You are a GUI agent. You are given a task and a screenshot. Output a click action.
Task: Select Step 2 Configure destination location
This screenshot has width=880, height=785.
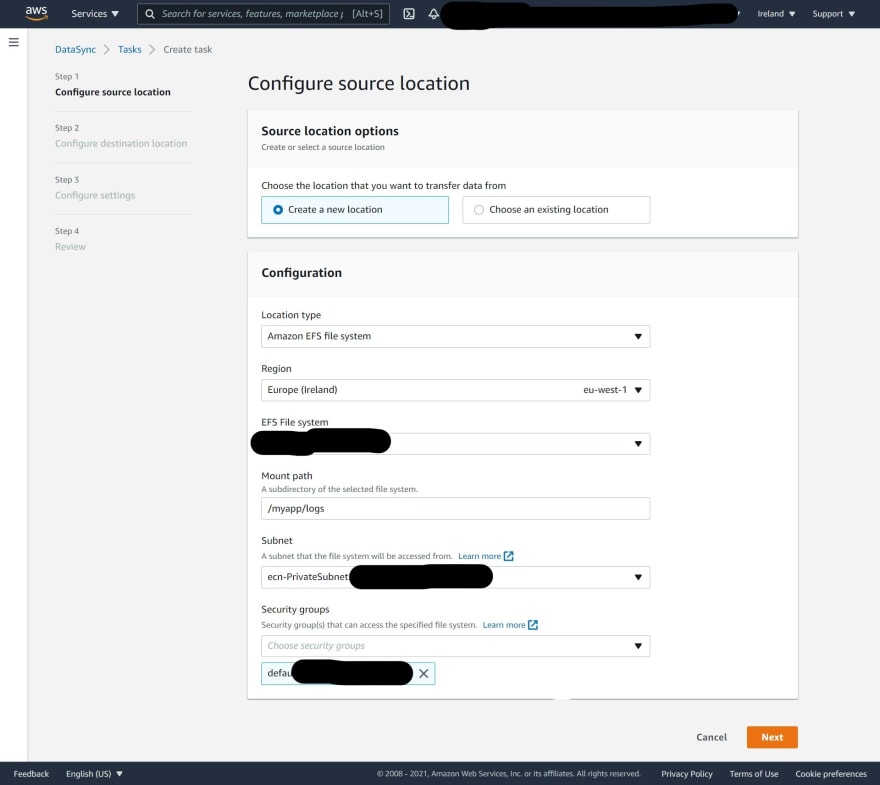click(121, 144)
